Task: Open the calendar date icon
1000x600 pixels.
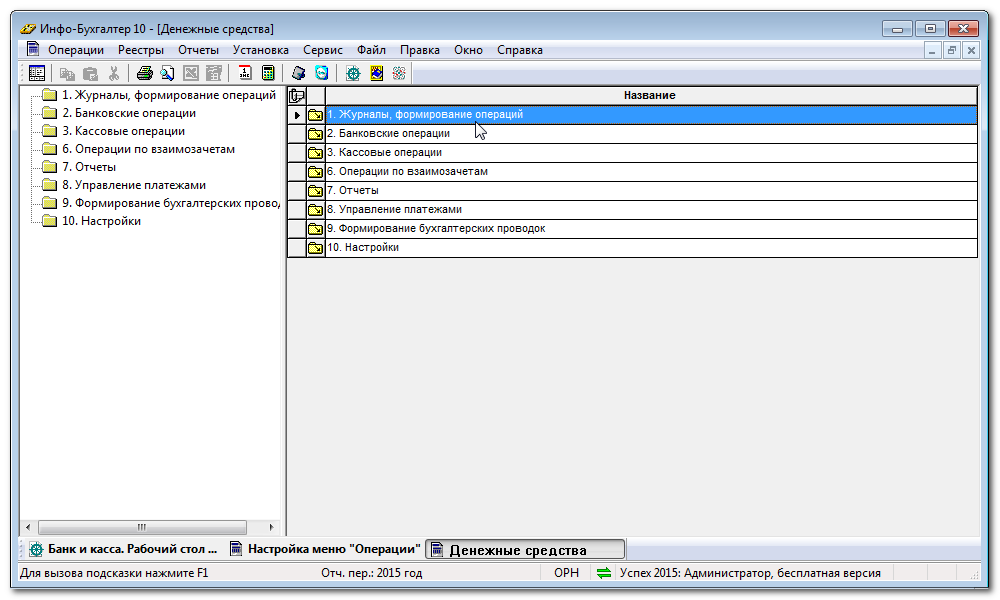Action: [x=245, y=73]
